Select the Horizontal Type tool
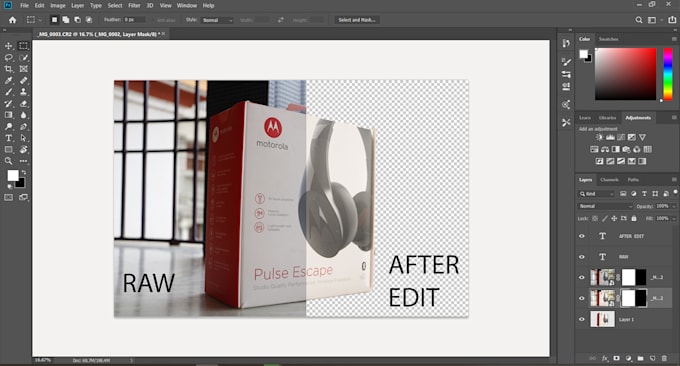Image resolution: width=680 pixels, height=366 pixels. click(8, 138)
